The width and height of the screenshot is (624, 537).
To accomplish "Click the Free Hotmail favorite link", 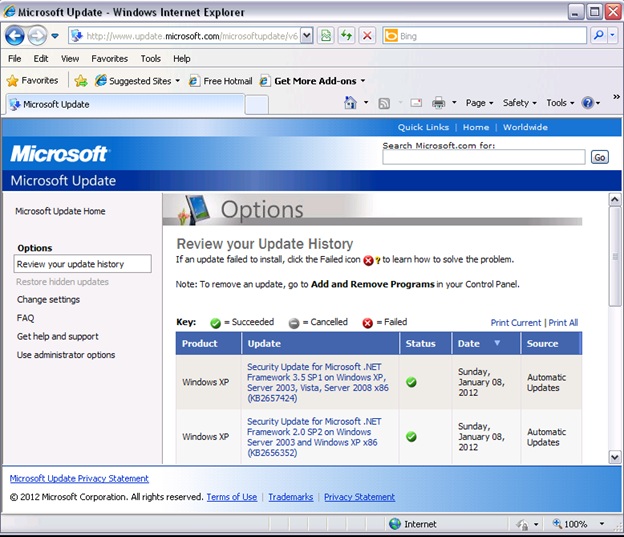I will click(221, 81).
